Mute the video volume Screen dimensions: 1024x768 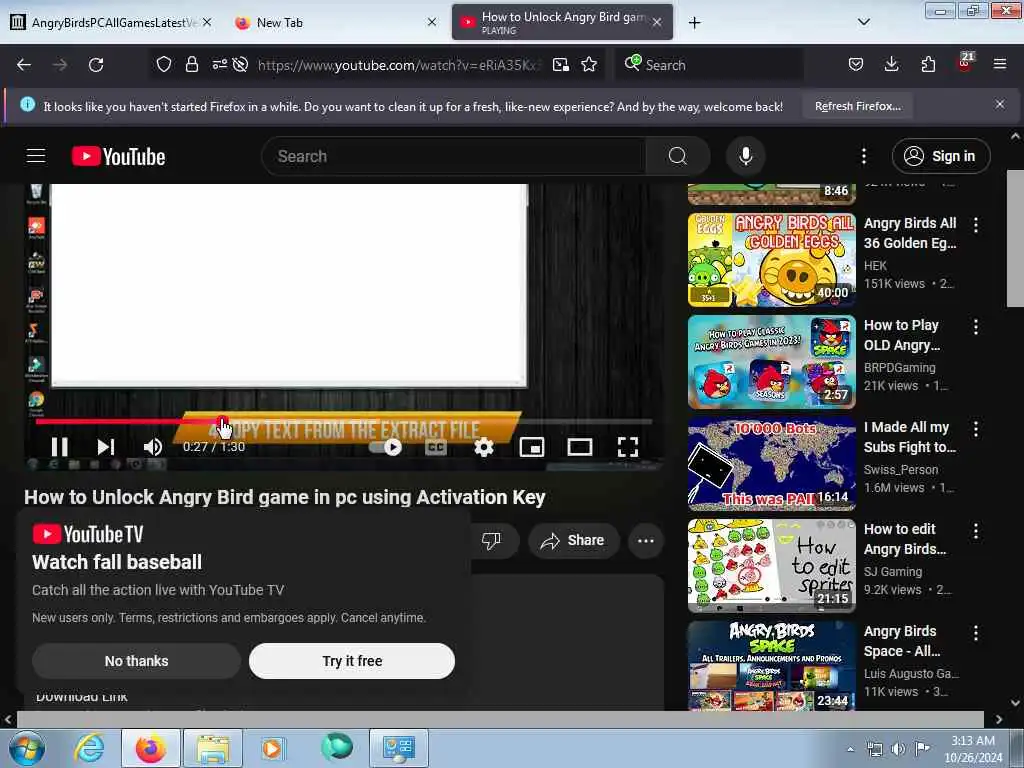pyautogui.click(x=153, y=447)
